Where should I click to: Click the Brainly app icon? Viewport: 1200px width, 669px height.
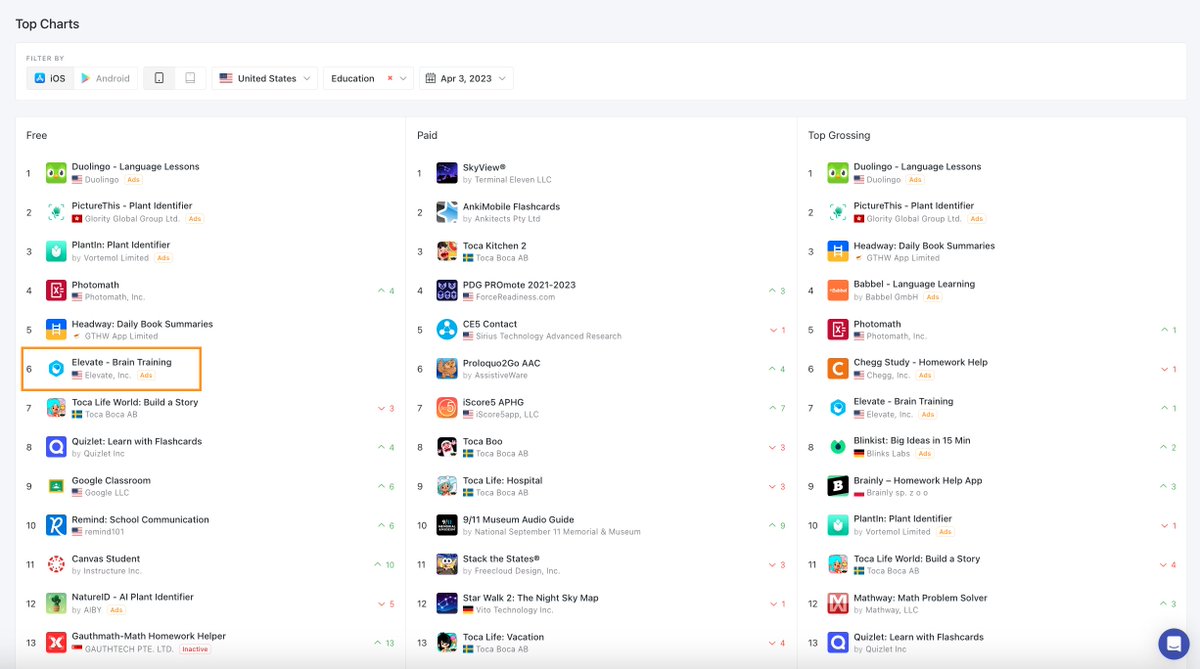pyautogui.click(x=838, y=487)
